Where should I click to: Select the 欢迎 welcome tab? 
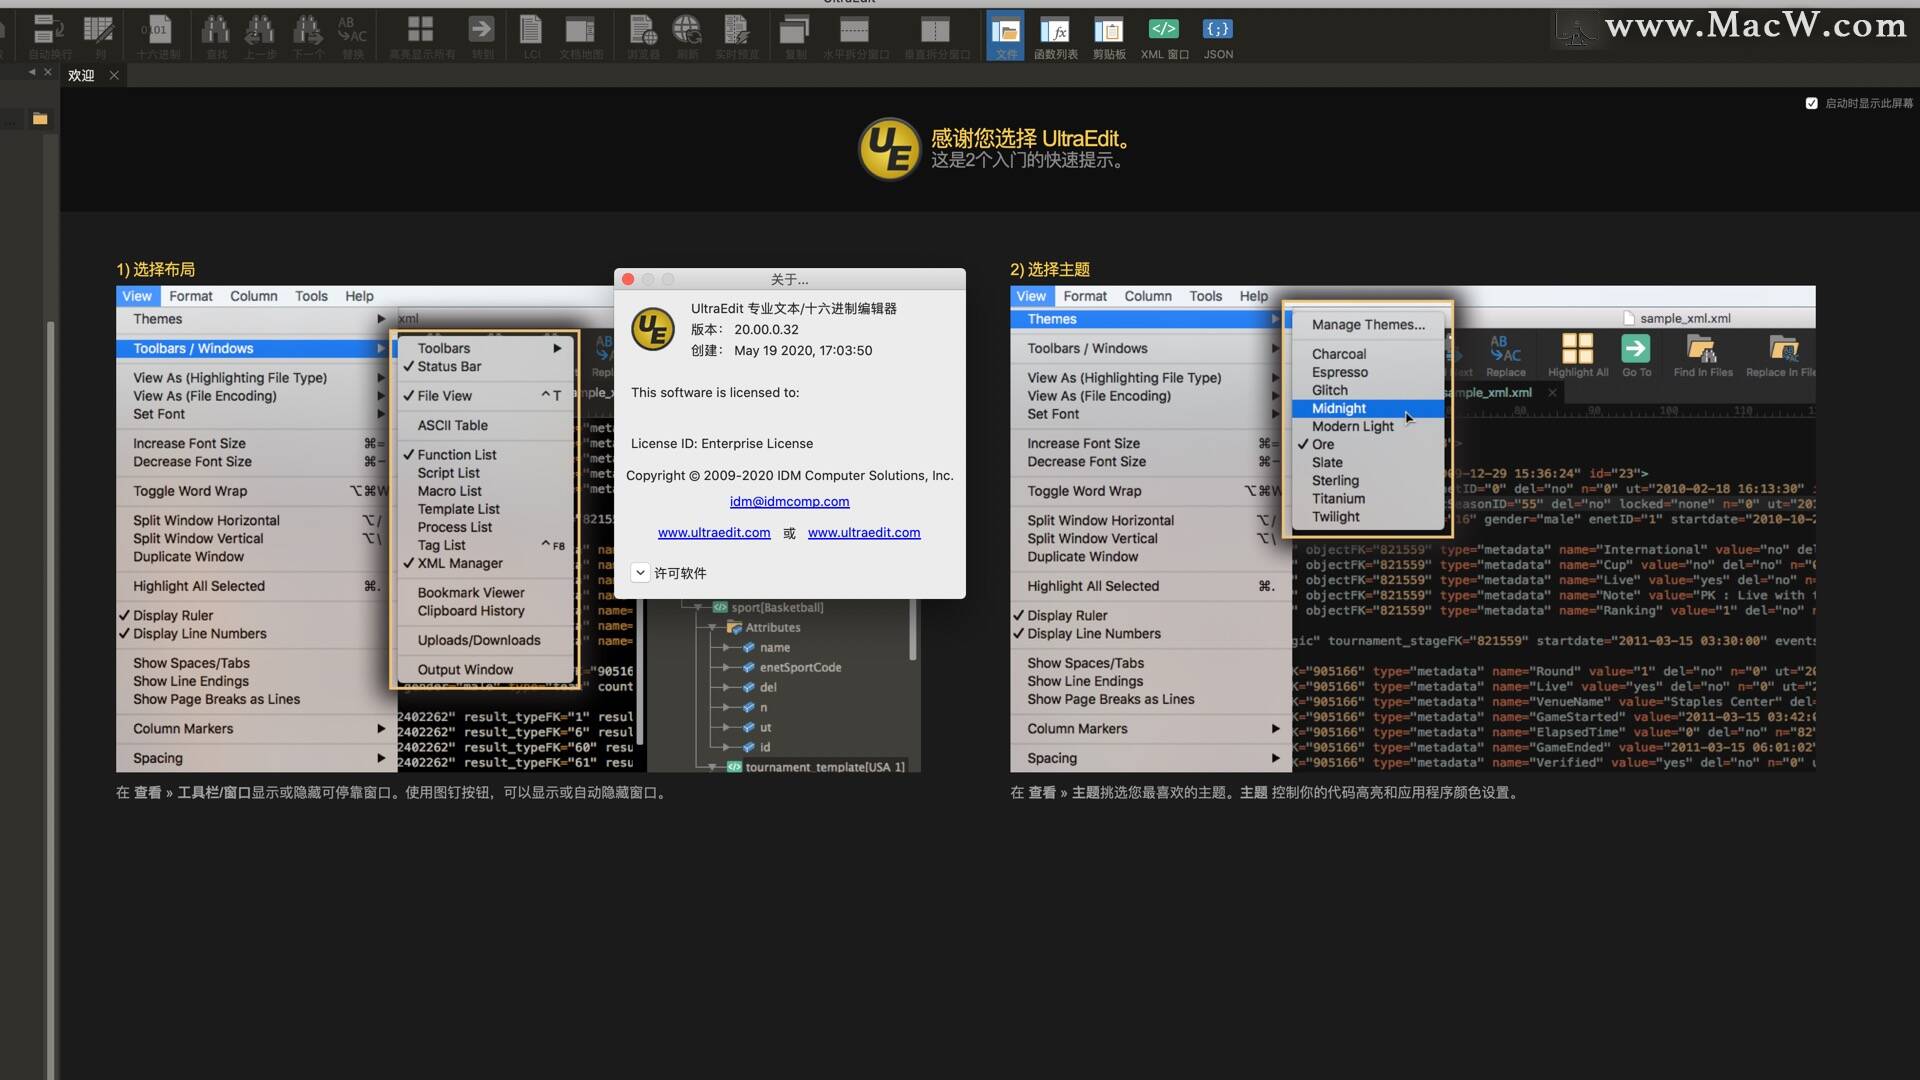(81, 75)
